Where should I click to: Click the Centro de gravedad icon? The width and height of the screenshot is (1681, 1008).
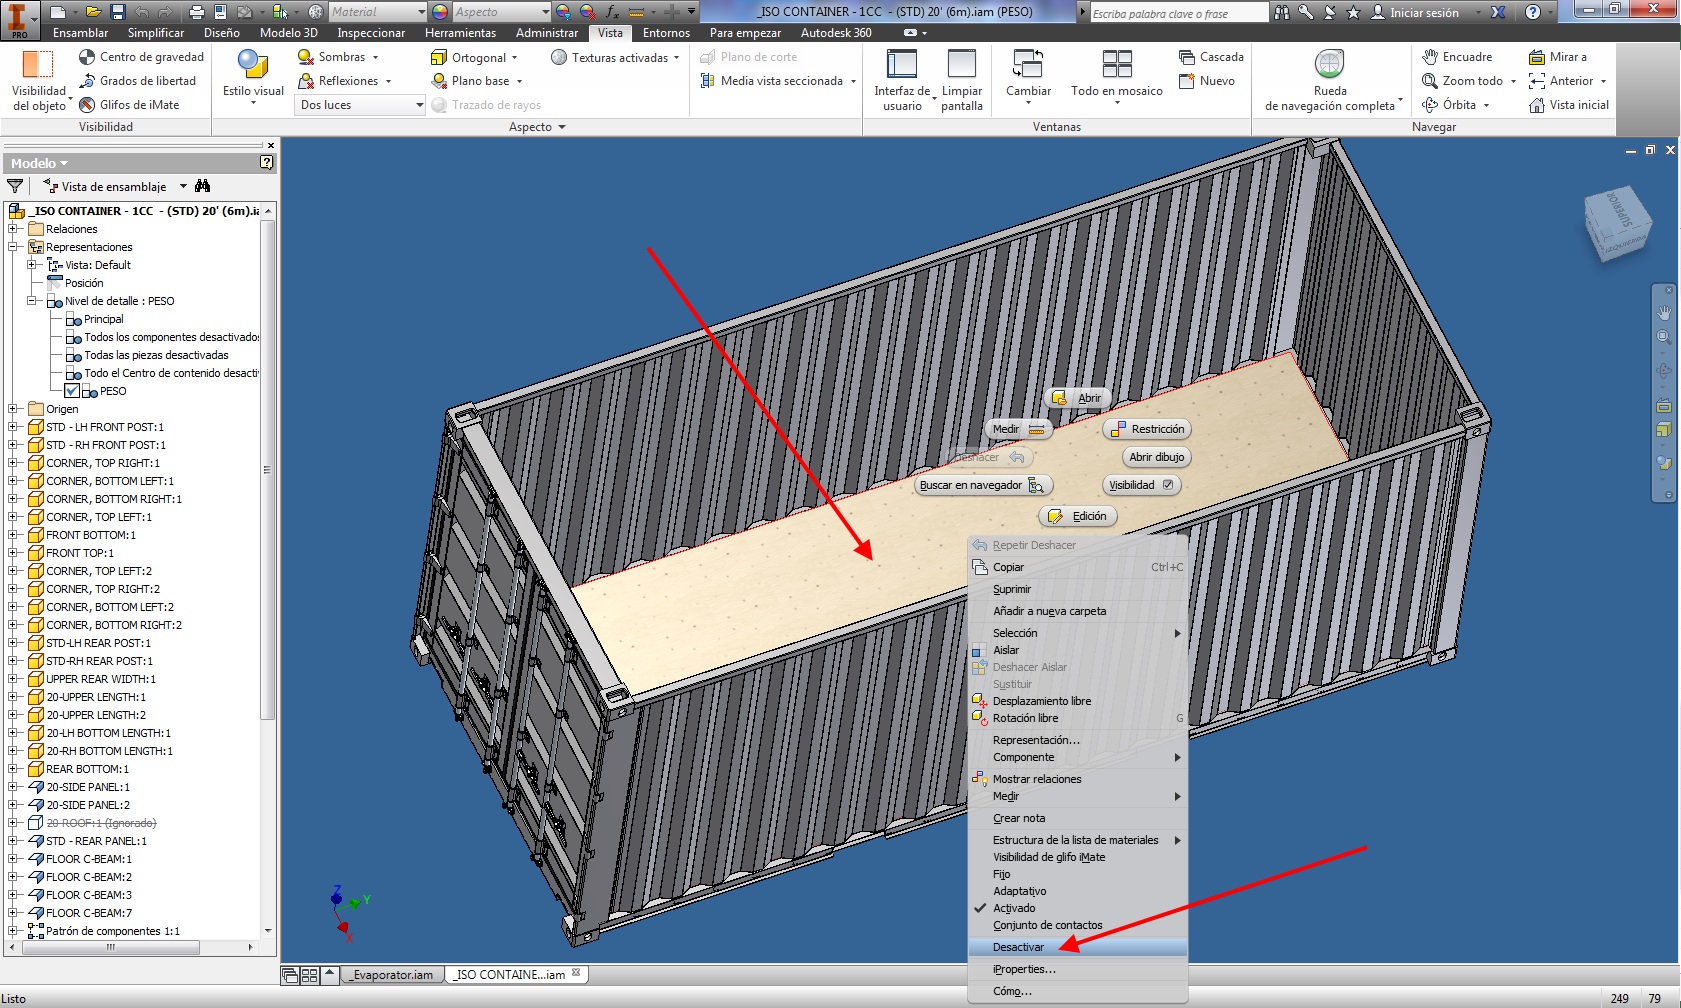click(x=87, y=57)
